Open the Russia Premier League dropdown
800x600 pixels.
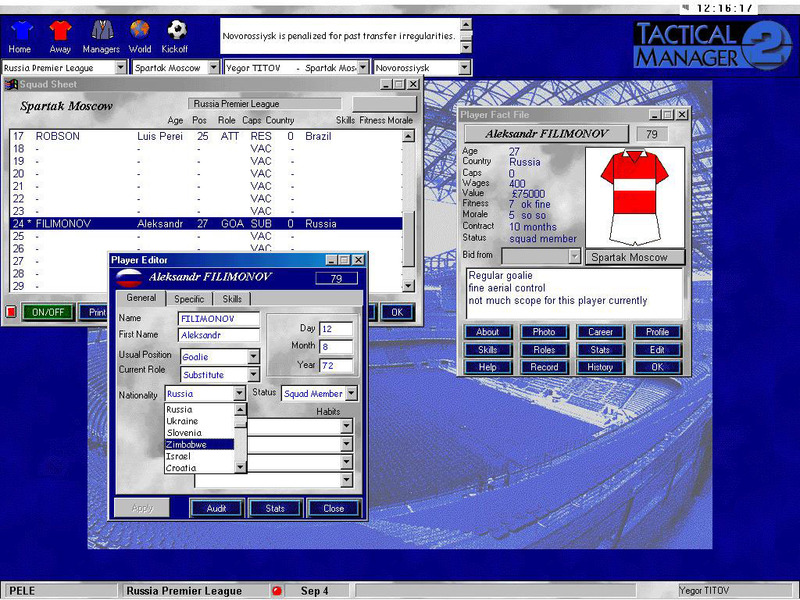coord(120,68)
